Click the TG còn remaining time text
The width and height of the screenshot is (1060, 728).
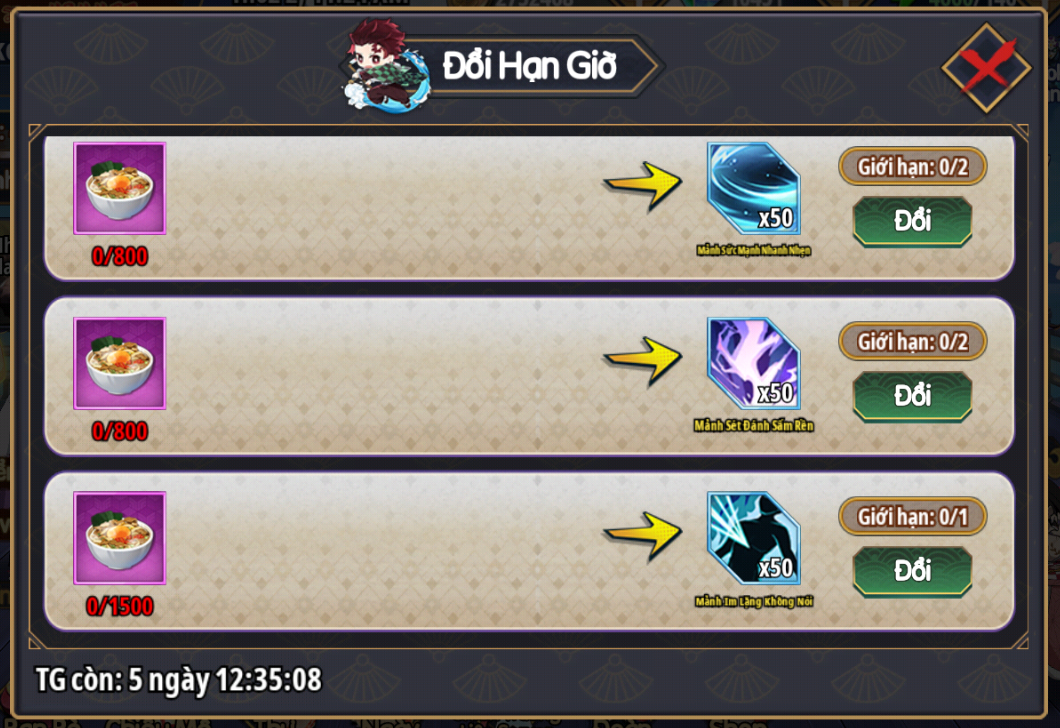coord(178,680)
